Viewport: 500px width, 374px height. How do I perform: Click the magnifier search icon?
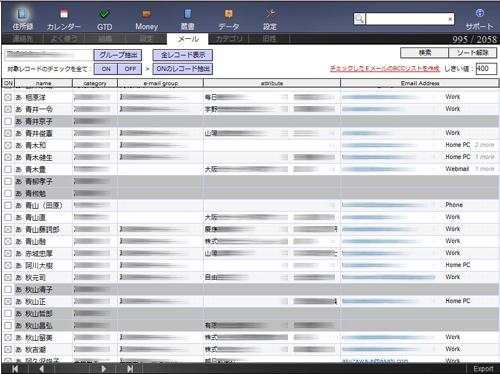pyautogui.click(x=359, y=19)
